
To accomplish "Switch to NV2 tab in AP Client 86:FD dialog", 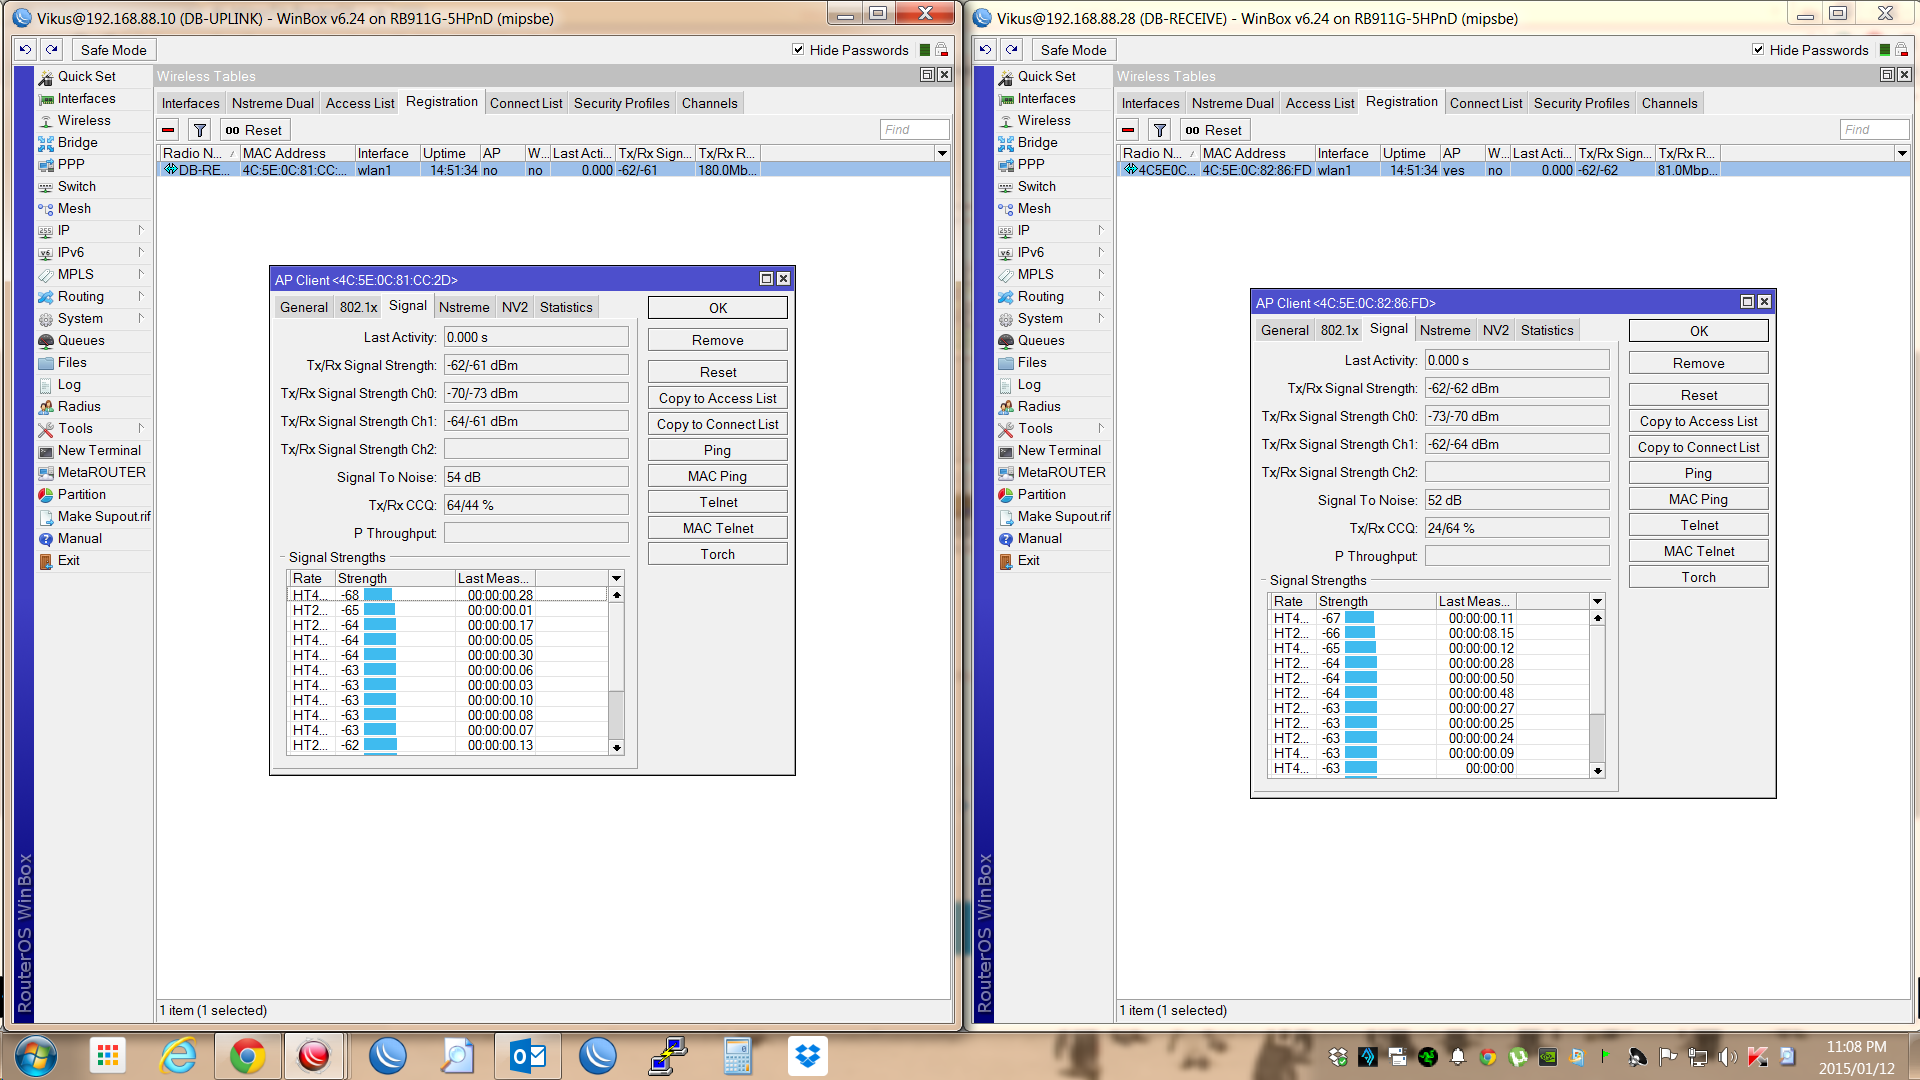I will click(1496, 330).
